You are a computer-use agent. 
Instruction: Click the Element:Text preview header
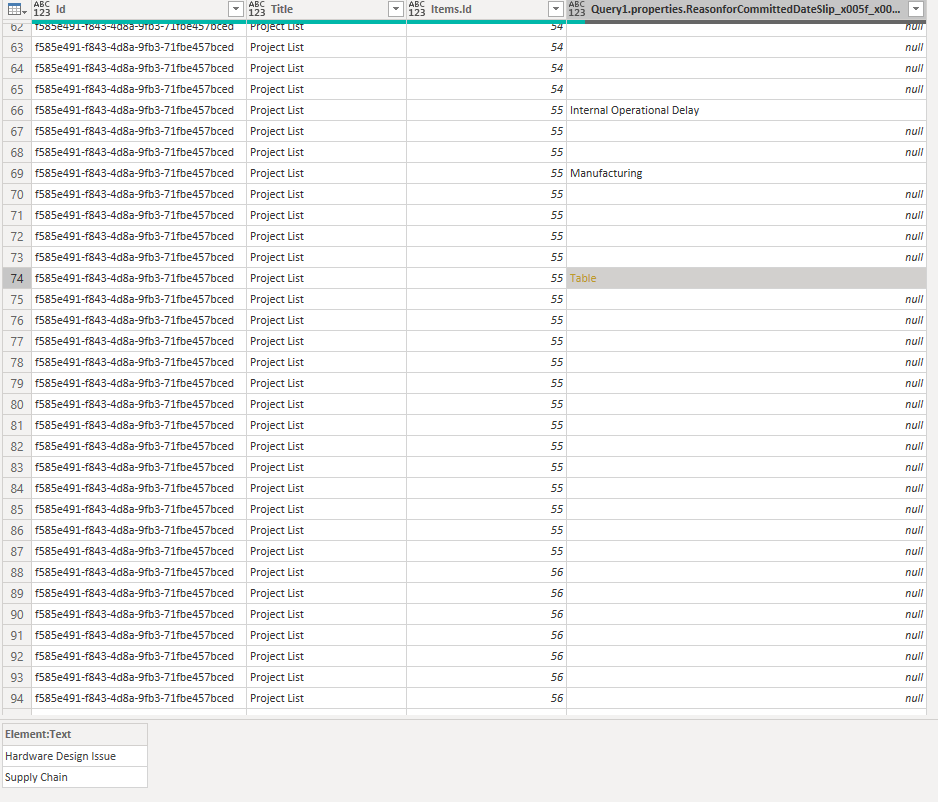click(x=75, y=734)
